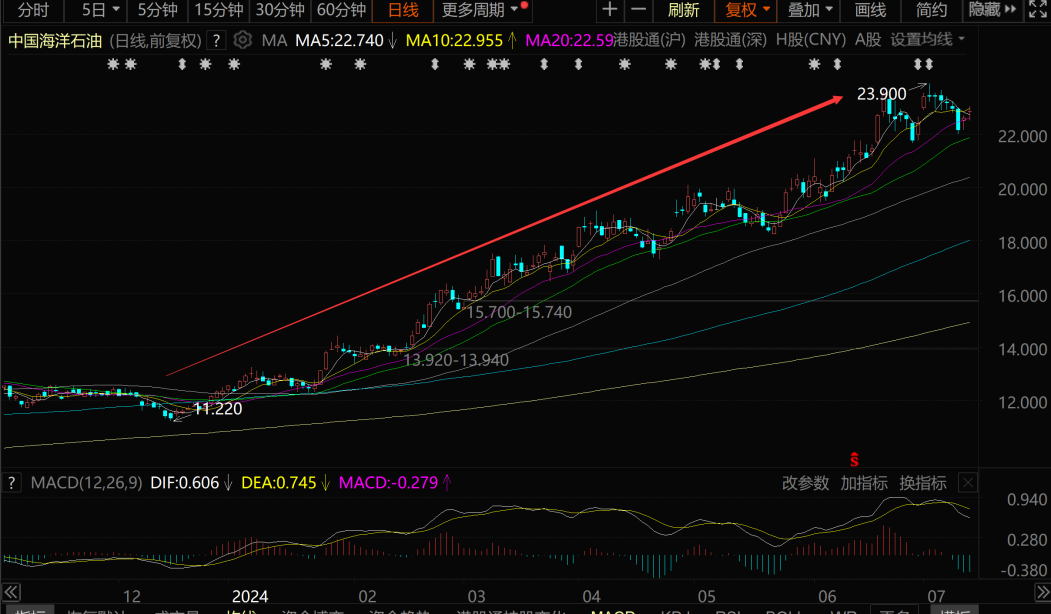The width and height of the screenshot is (1051, 614).
Task: Toggle 简约 simple mode
Action: click(932, 10)
